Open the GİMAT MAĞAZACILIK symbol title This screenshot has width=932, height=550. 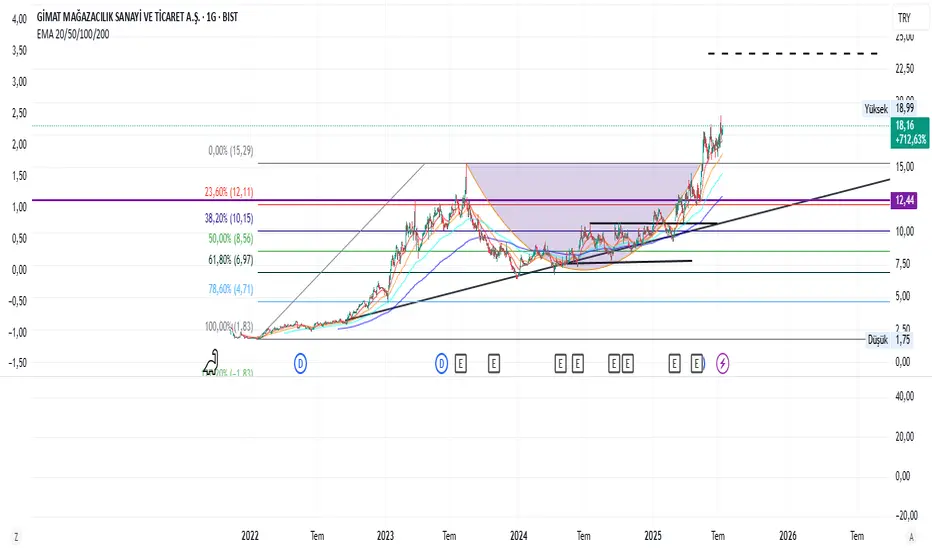pyautogui.click(x=137, y=17)
